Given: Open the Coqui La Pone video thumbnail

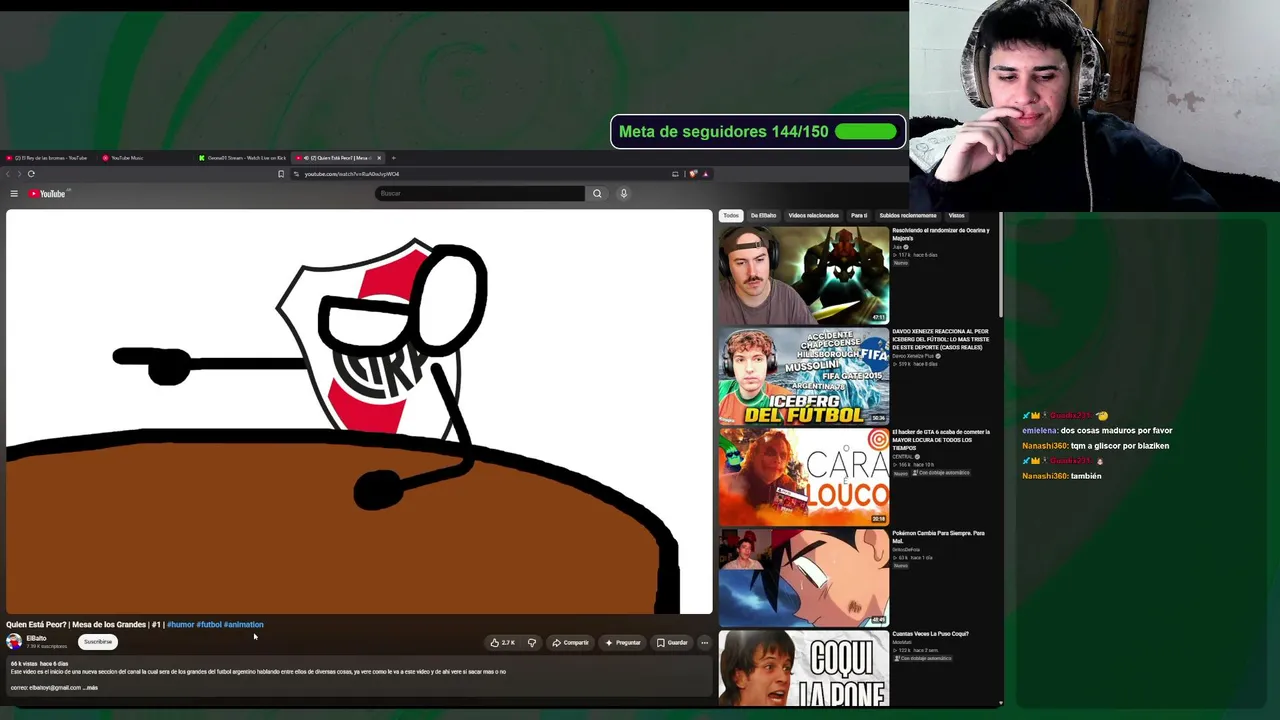Looking at the screenshot, I should 804,668.
